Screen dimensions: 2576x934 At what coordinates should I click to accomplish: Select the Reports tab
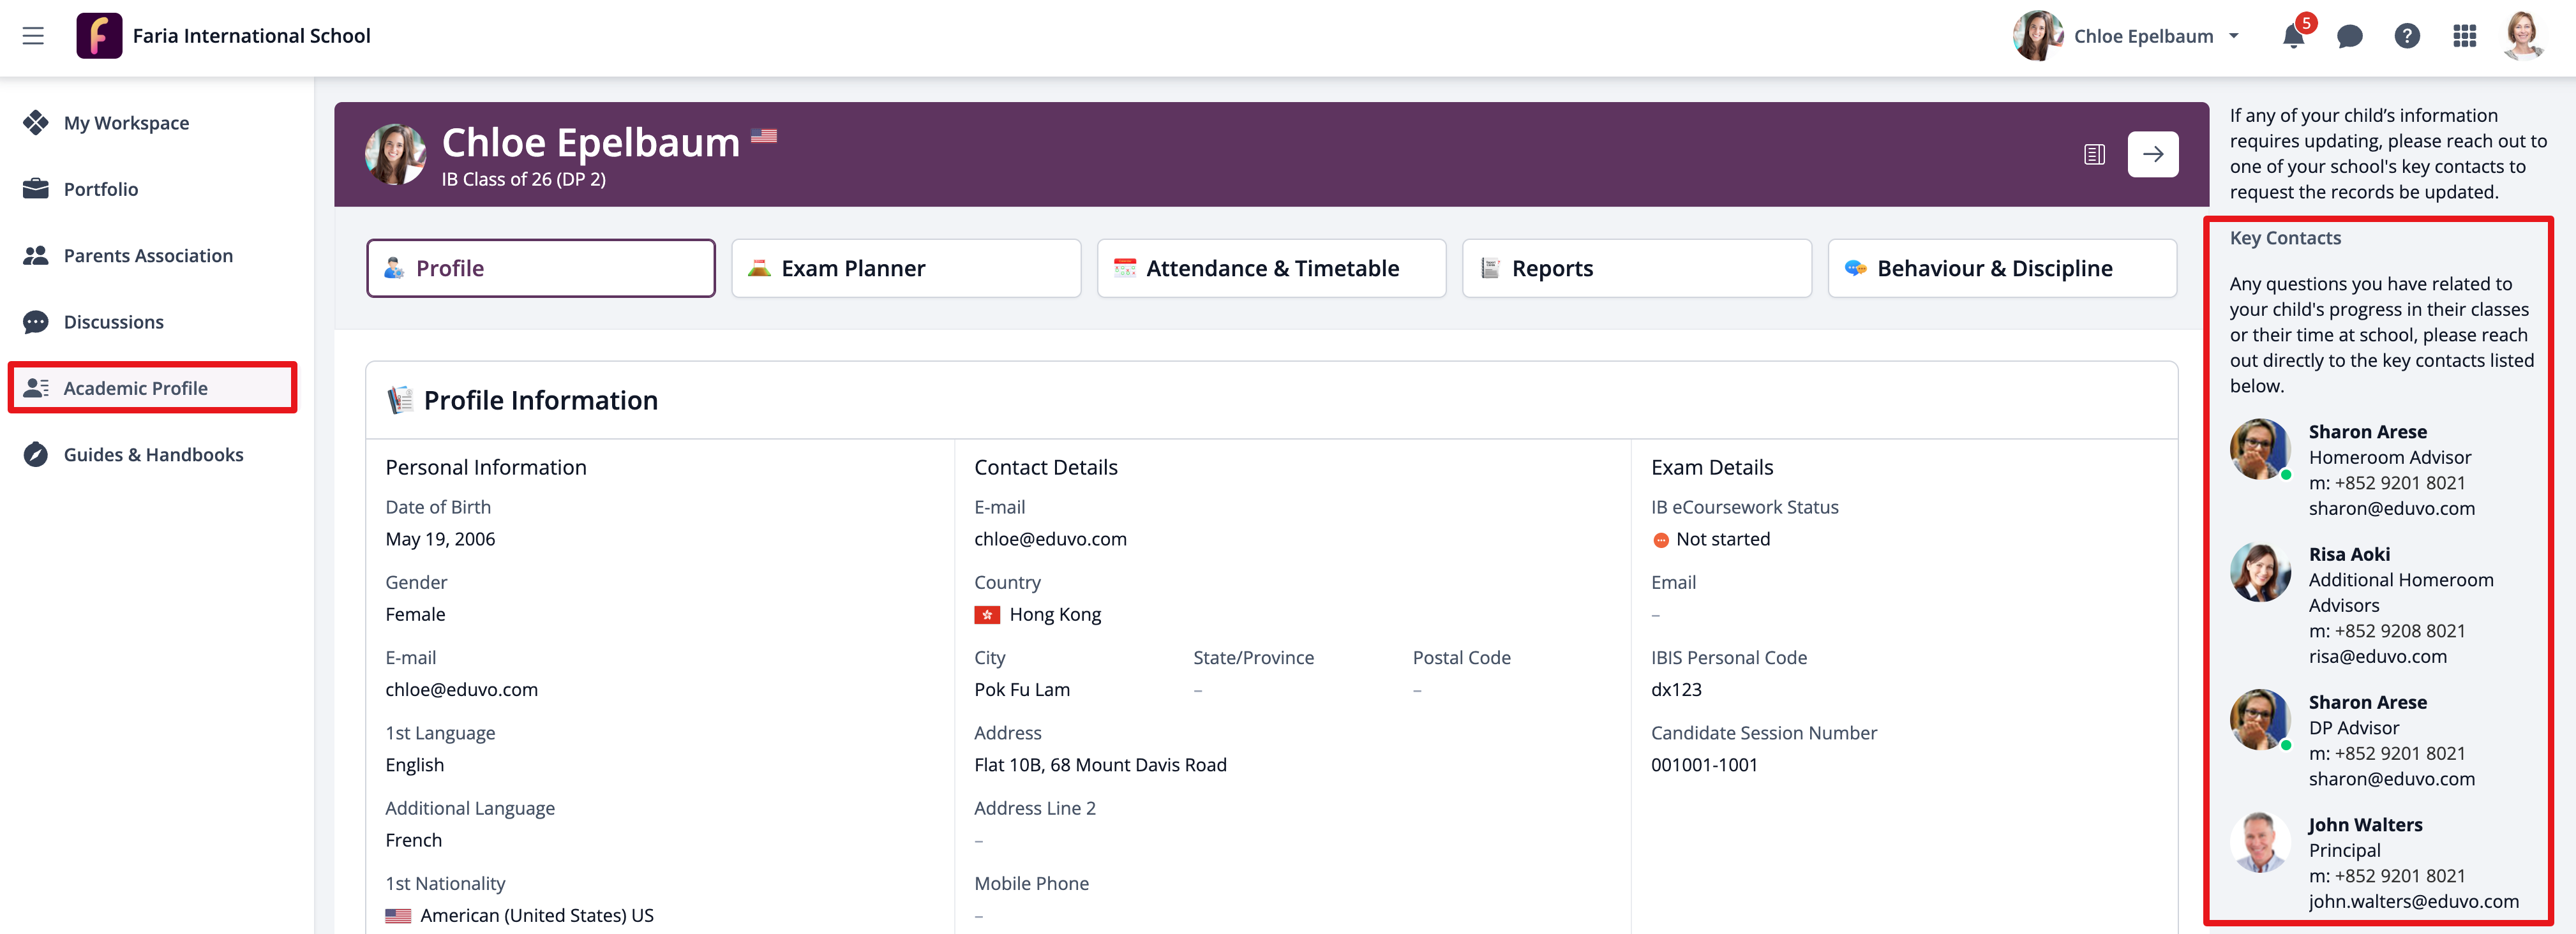(1636, 268)
